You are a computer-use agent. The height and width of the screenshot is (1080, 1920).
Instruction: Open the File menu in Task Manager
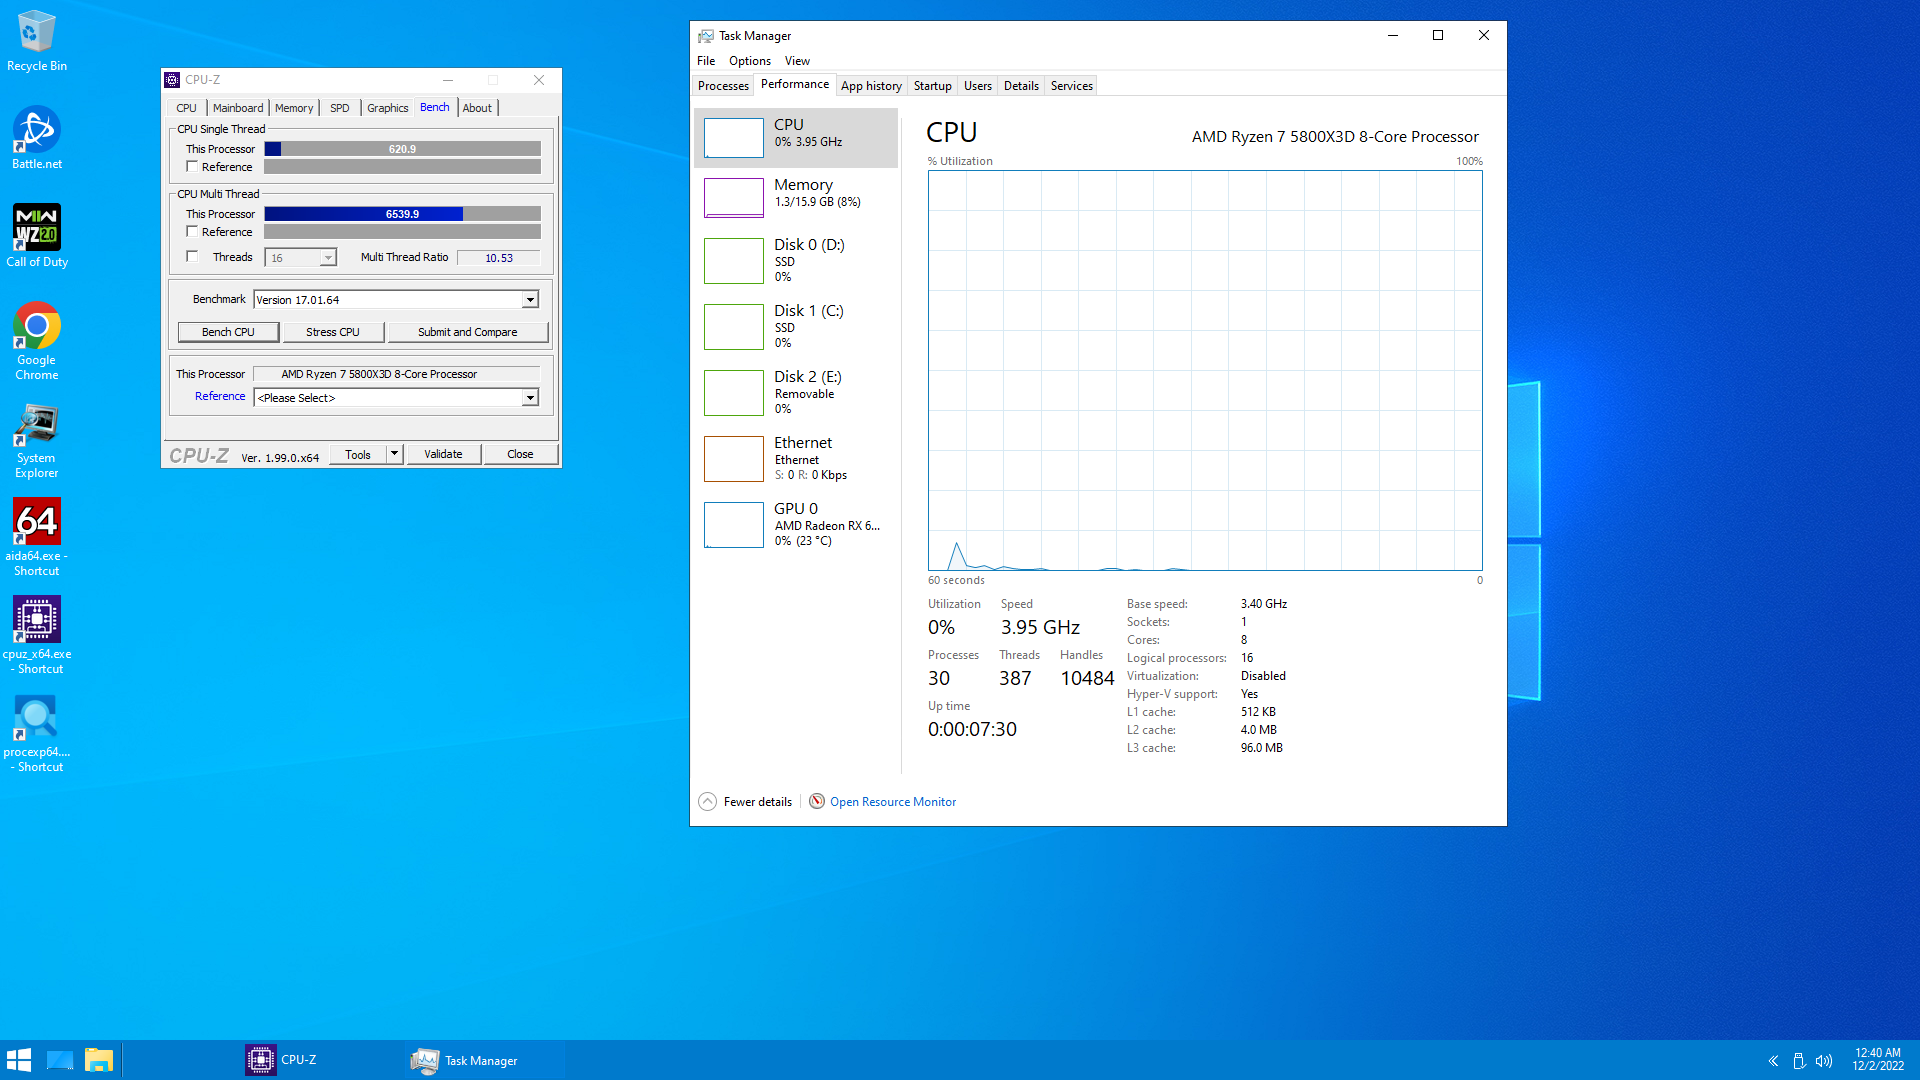[x=706, y=61]
